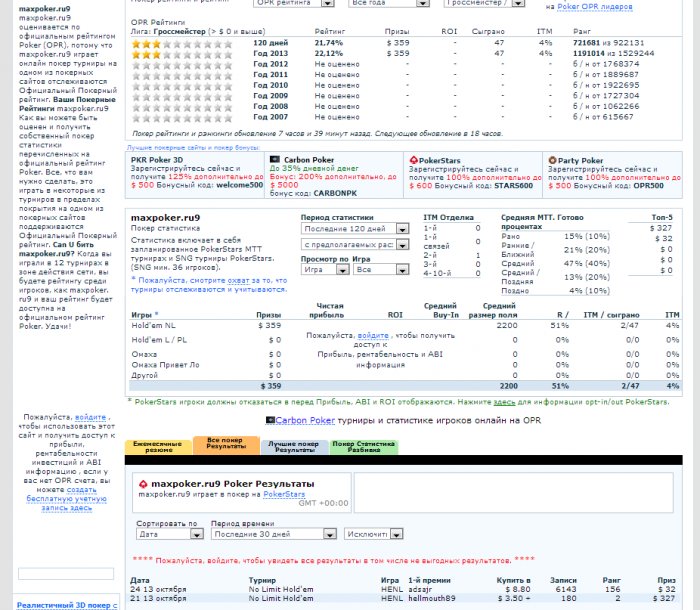Screen dimensions: 700x610
Task: Switch to the Ежемесячные резюме tab
Action: coord(158,447)
